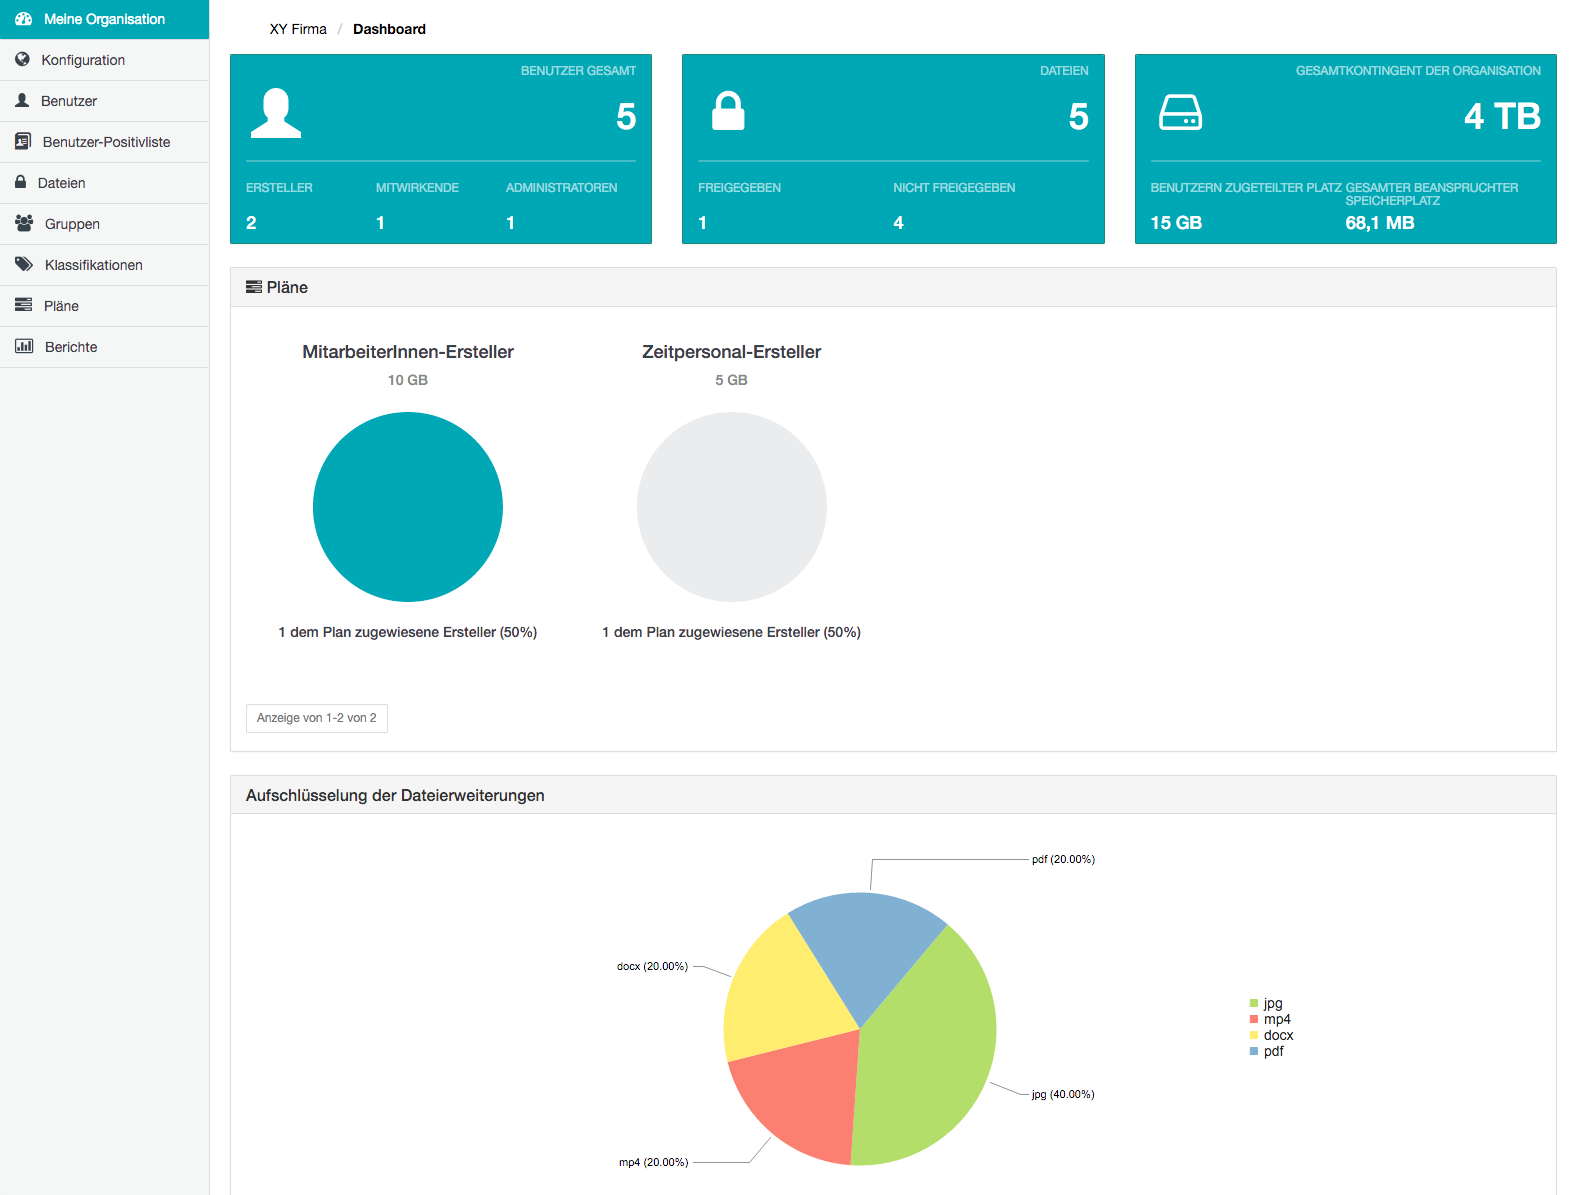
Task: Click the bar chart icon next to Berichte
Action: click(x=24, y=346)
